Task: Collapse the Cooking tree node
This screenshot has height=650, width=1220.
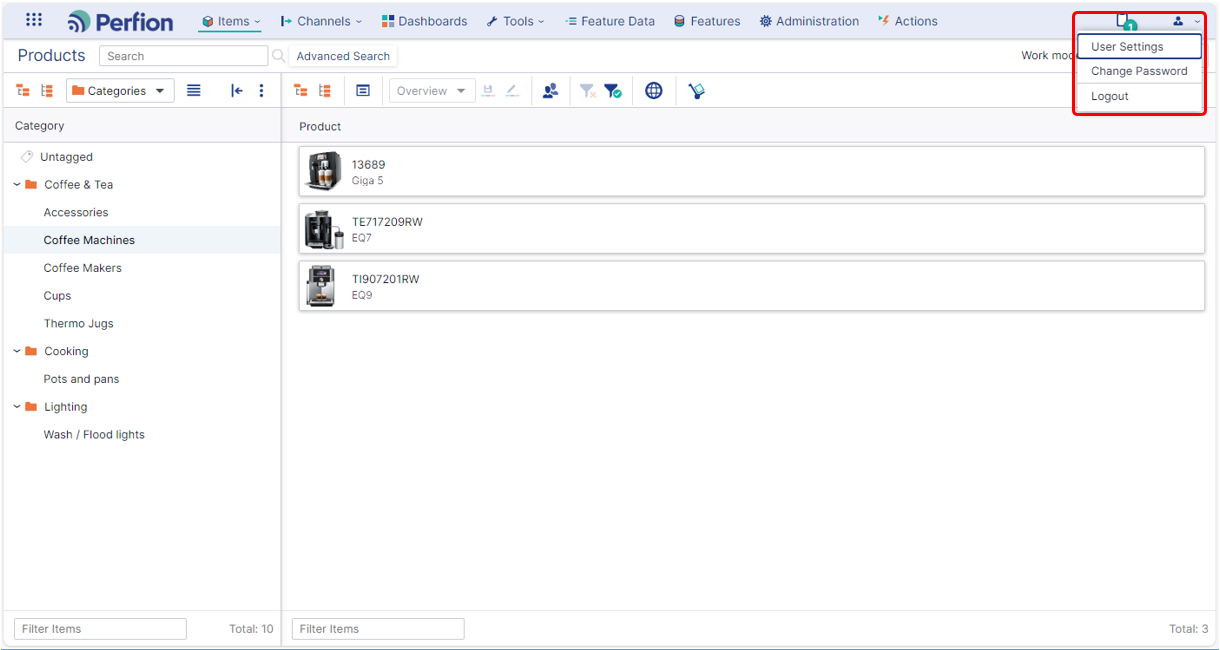Action: [17, 352]
